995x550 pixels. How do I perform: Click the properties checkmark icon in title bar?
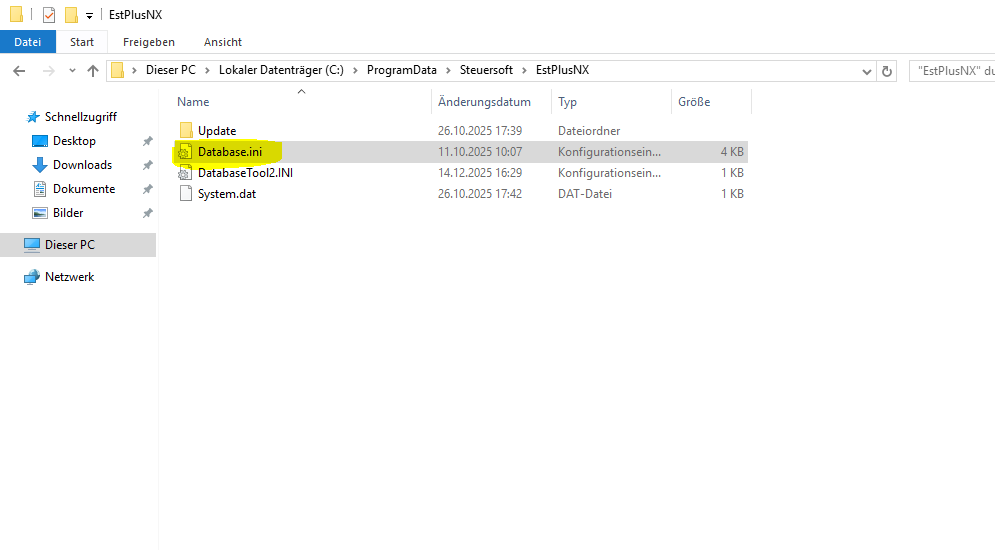click(x=48, y=15)
